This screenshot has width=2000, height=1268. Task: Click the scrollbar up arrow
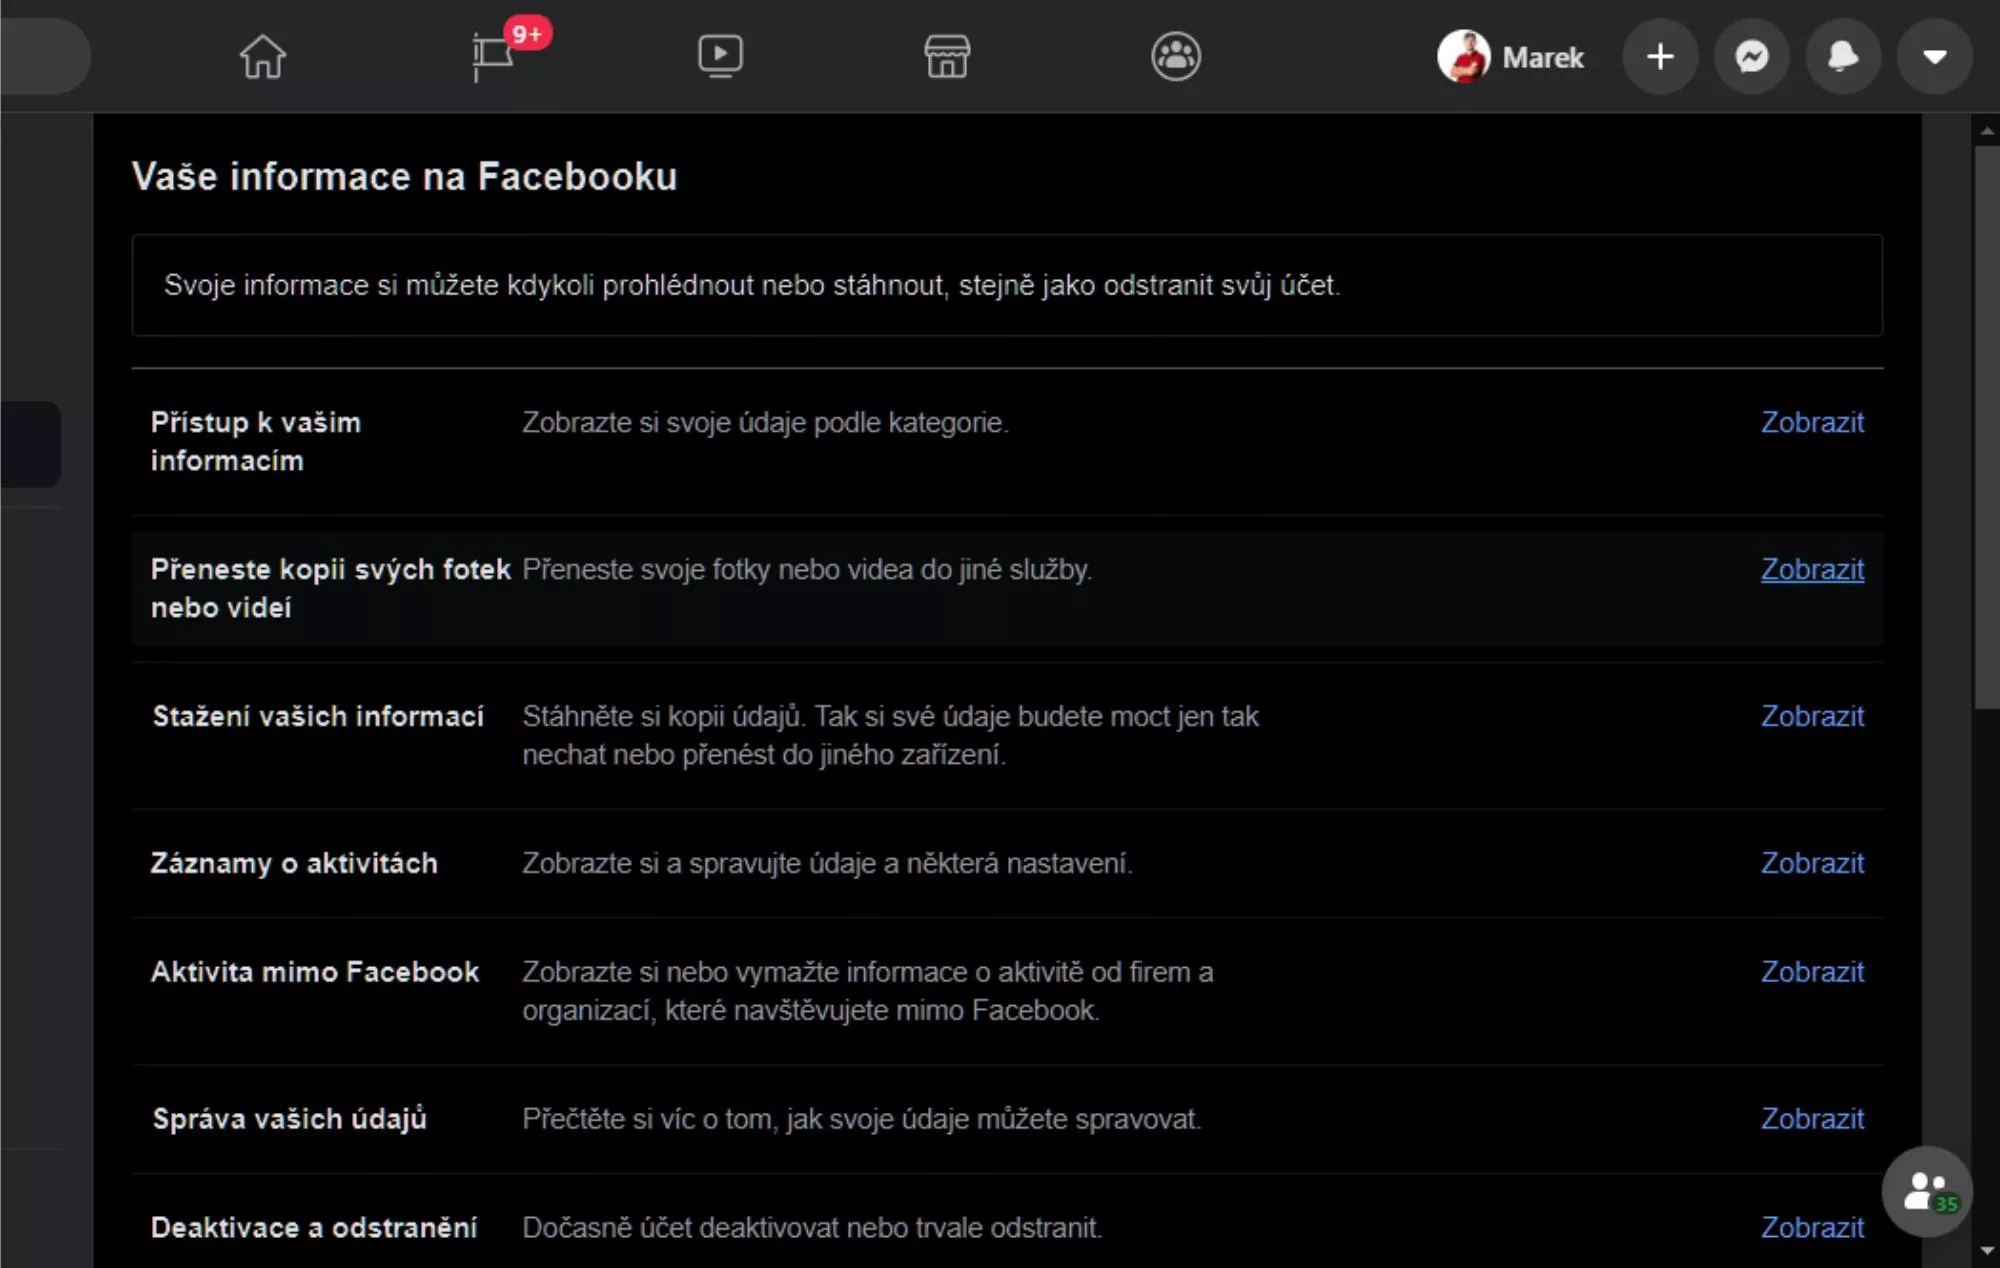click(1986, 130)
